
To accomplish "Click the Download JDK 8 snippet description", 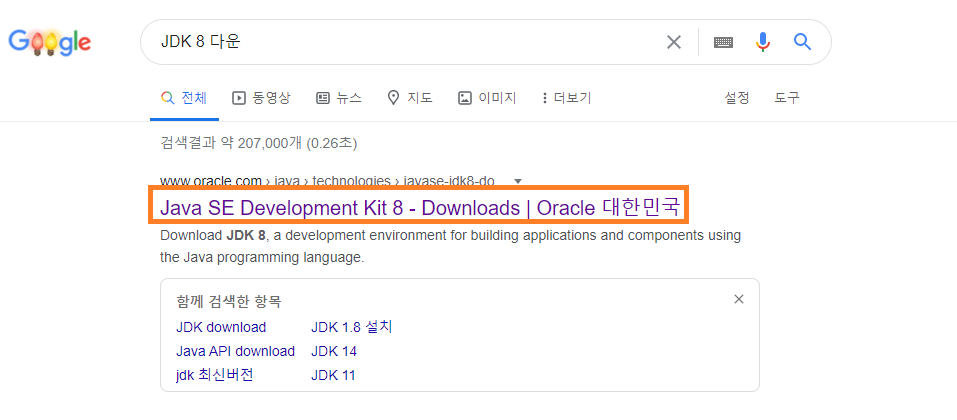I will coord(450,246).
